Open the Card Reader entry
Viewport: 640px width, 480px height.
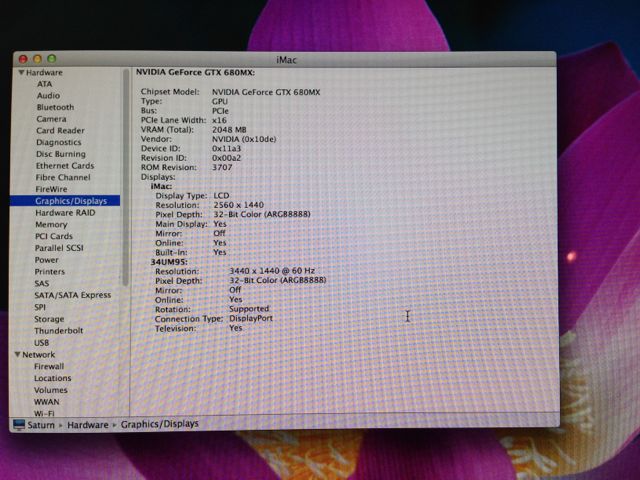pos(60,131)
